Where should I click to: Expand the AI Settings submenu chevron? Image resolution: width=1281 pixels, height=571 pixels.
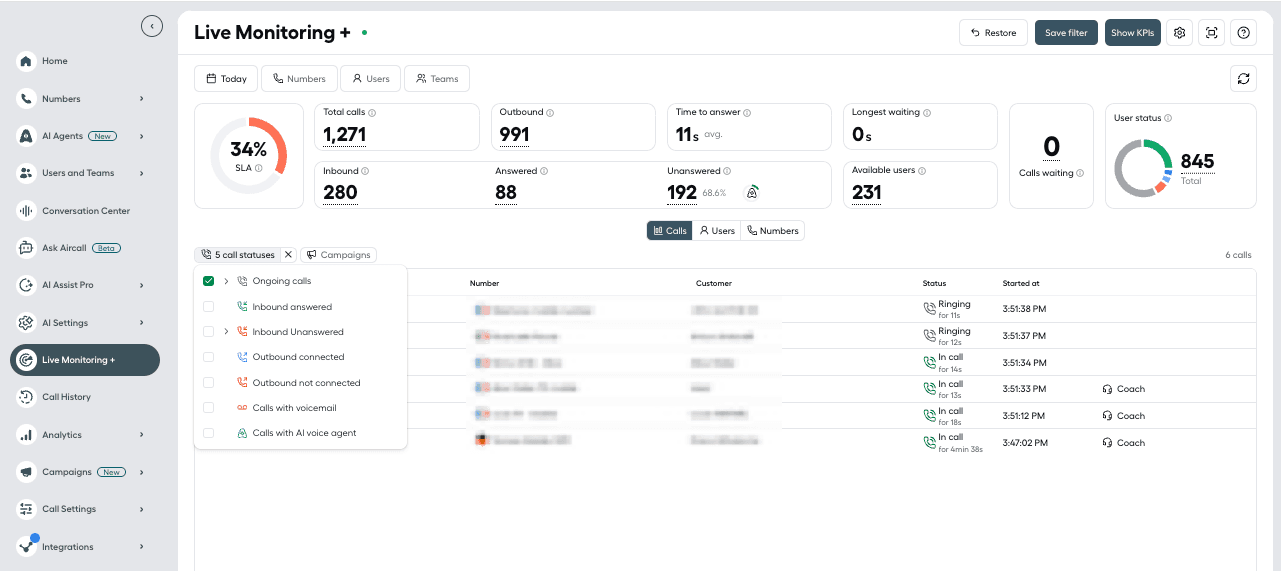tap(141, 323)
